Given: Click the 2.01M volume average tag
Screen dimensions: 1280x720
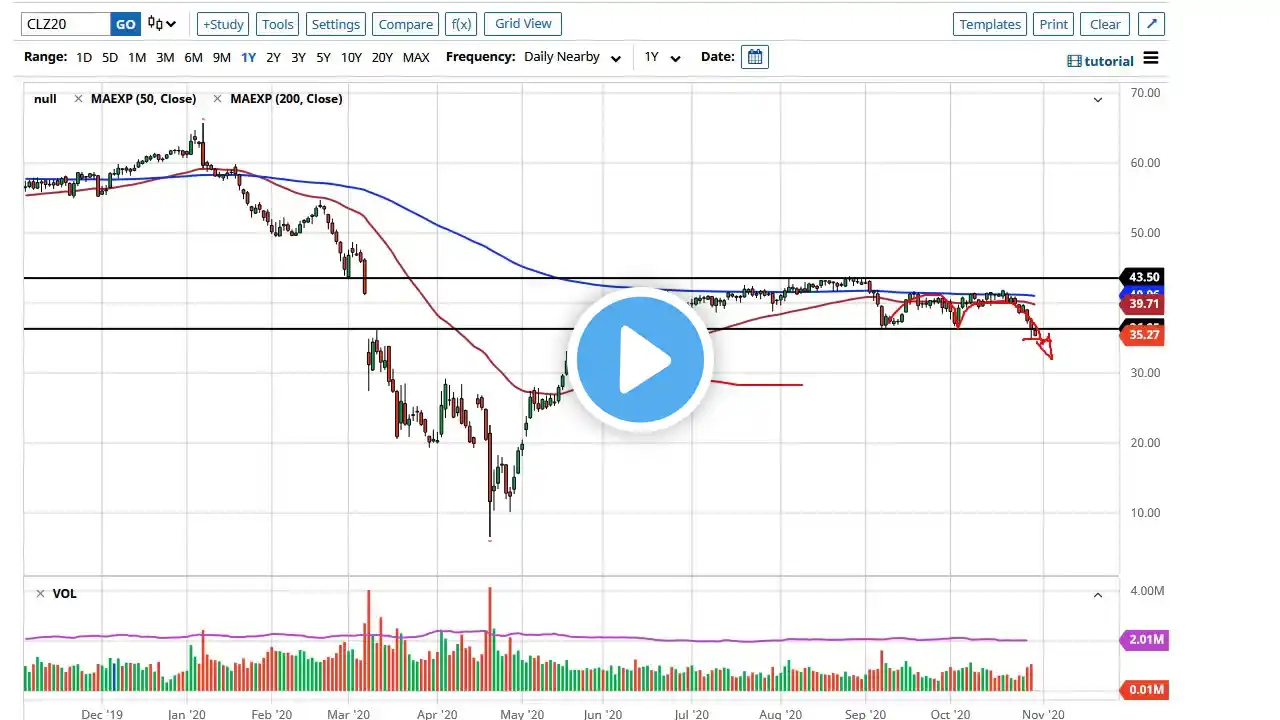Looking at the screenshot, I should [1144, 639].
